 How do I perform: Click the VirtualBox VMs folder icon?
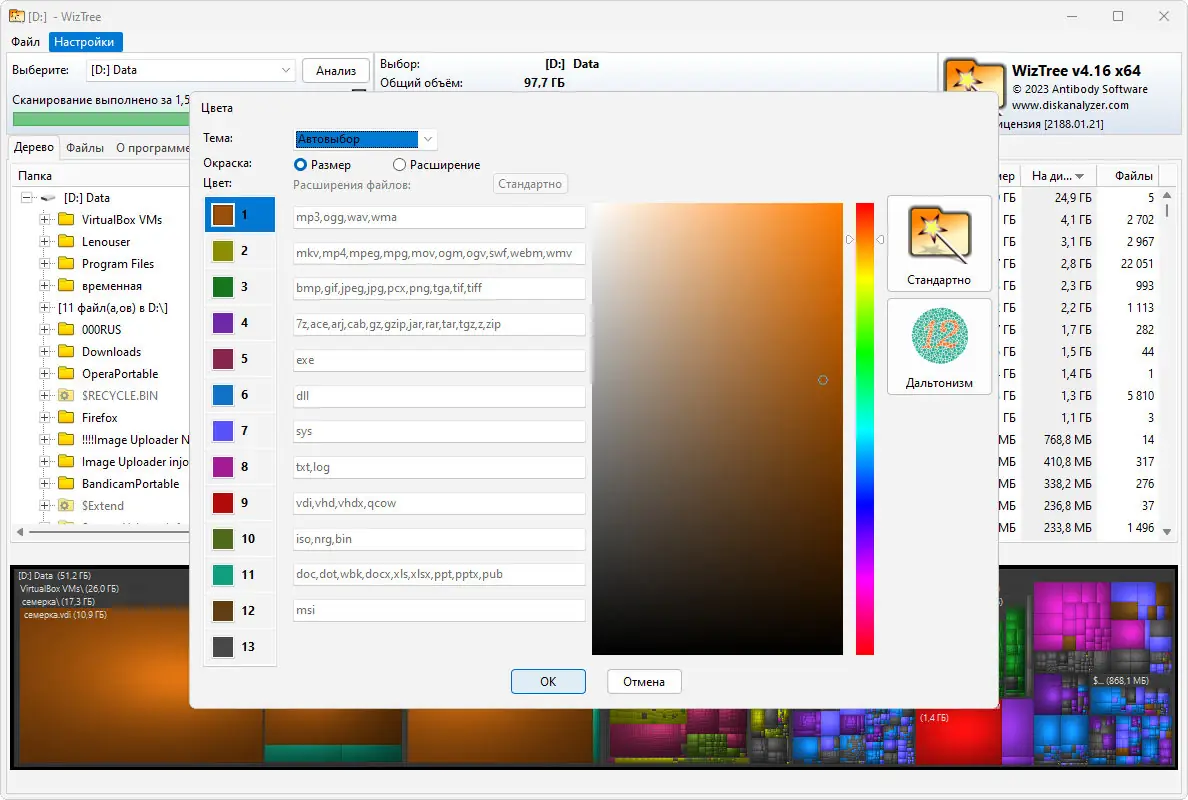coord(66,220)
